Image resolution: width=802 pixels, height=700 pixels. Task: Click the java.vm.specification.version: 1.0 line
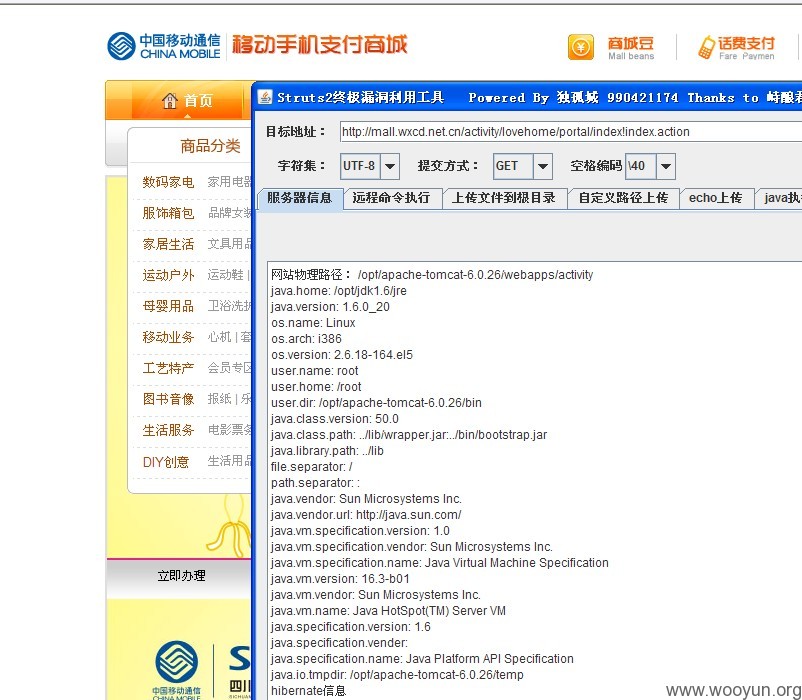(x=361, y=531)
